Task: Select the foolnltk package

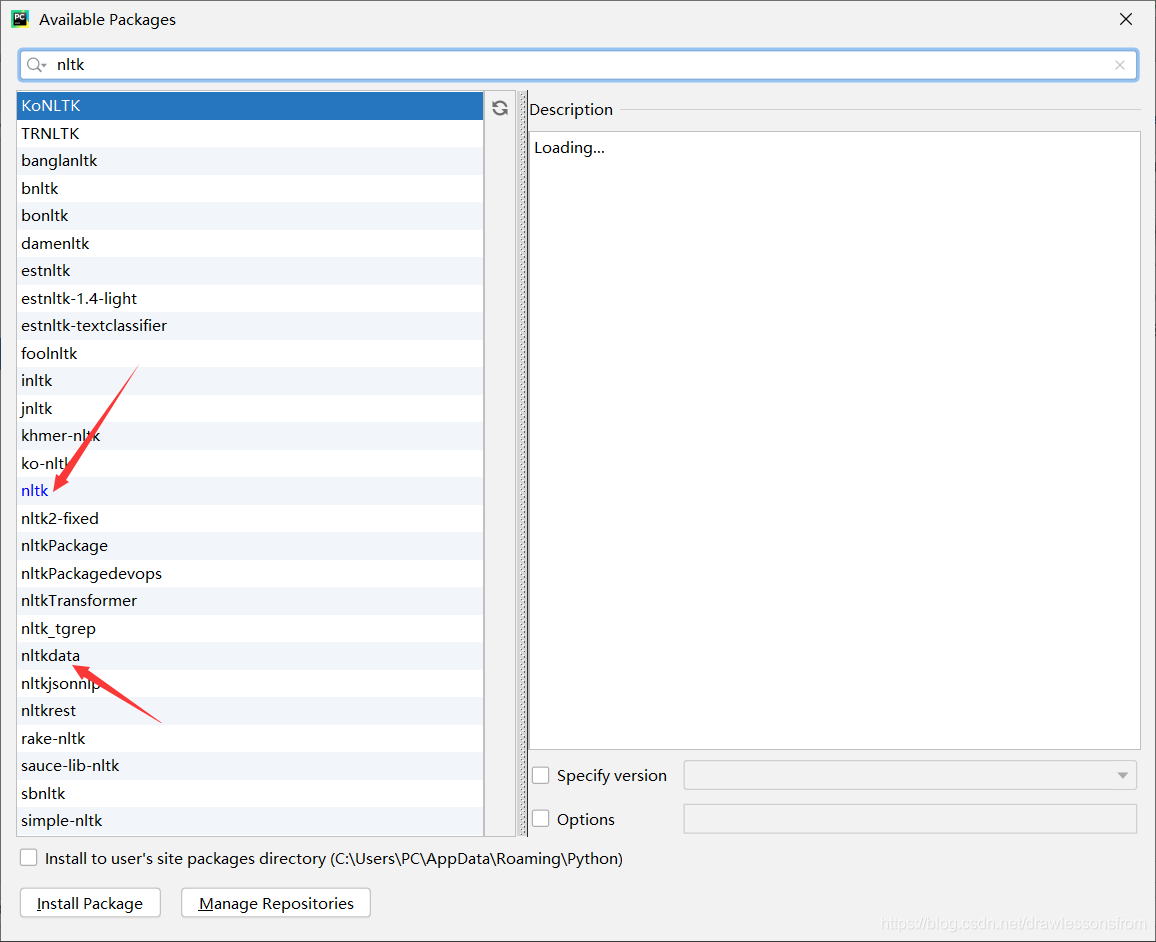Action: (x=250, y=353)
